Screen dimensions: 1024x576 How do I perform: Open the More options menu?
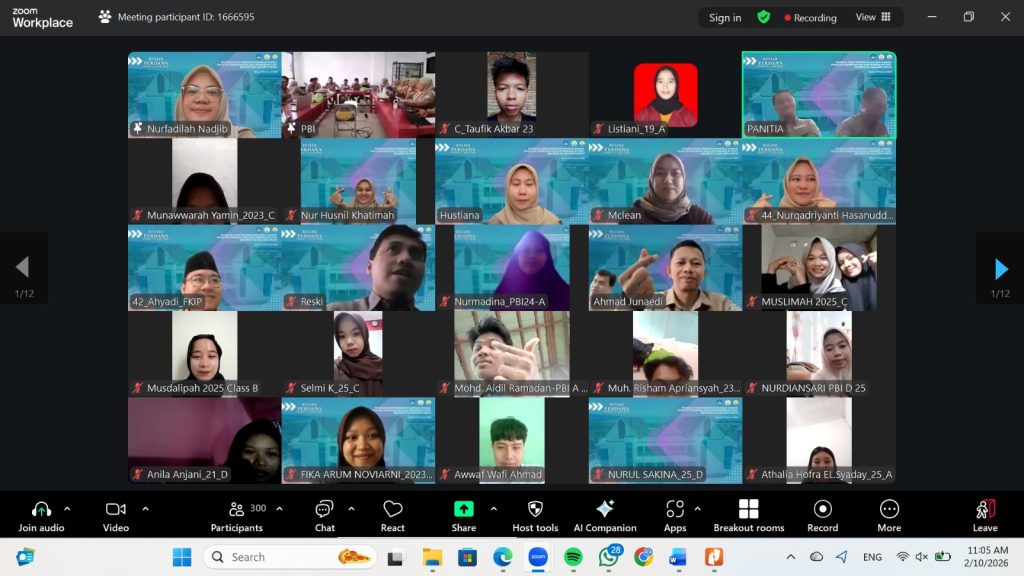point(889,515)
